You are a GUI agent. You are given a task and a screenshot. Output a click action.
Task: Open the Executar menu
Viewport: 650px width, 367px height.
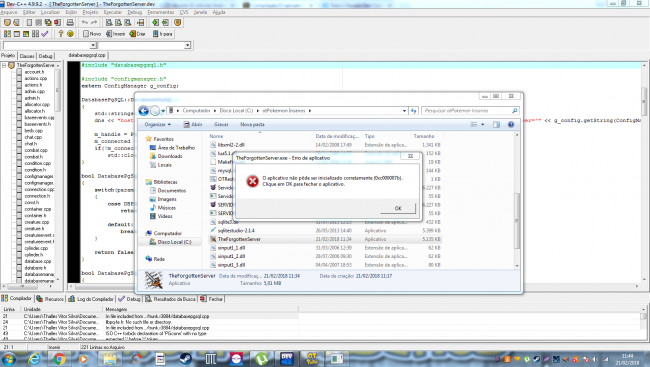pos(113,12)
